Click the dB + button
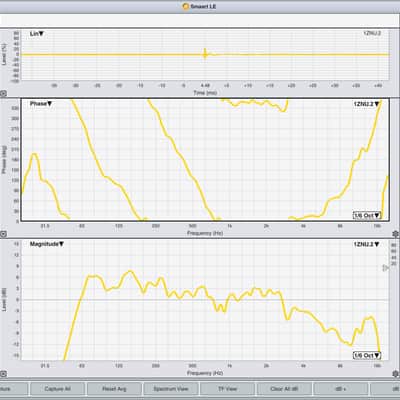The width and height of the screenshot is (400, 400). pyautogui.click(x=340, y=389)
